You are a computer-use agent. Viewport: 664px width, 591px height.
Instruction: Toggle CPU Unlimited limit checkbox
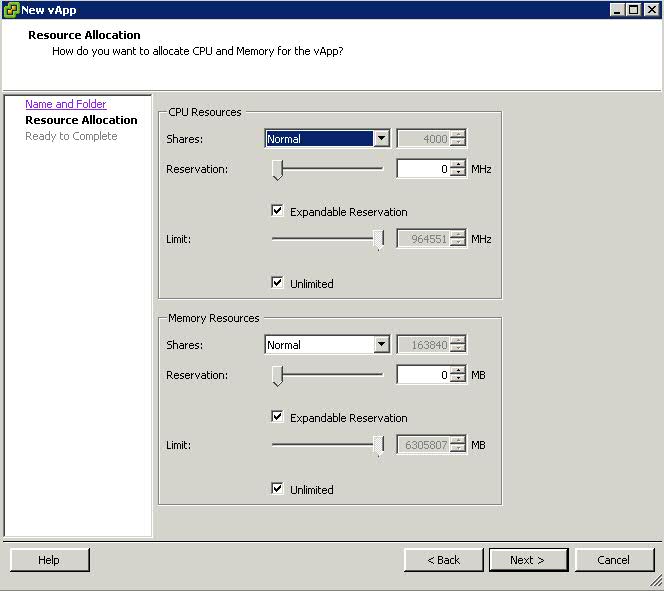(x=277, y=282)
